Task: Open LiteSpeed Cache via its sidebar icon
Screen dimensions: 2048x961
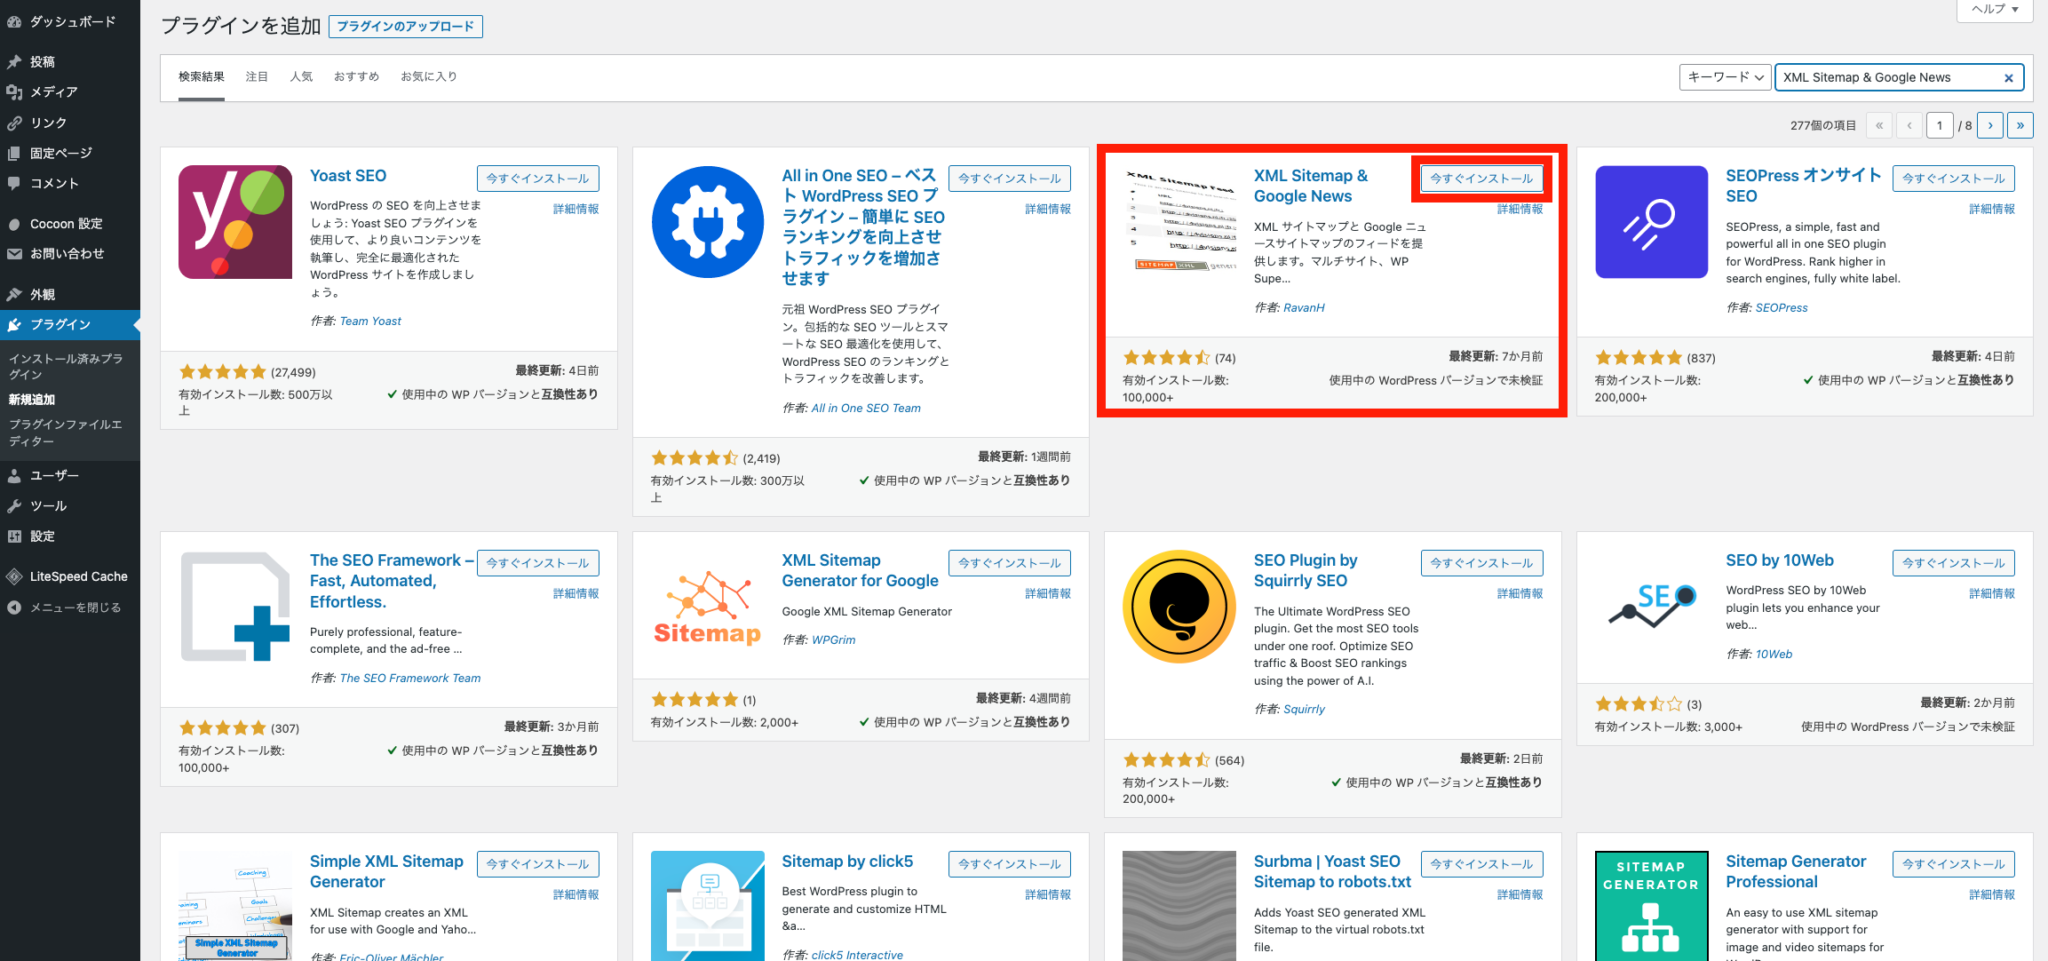Action: tap(15, 576)
